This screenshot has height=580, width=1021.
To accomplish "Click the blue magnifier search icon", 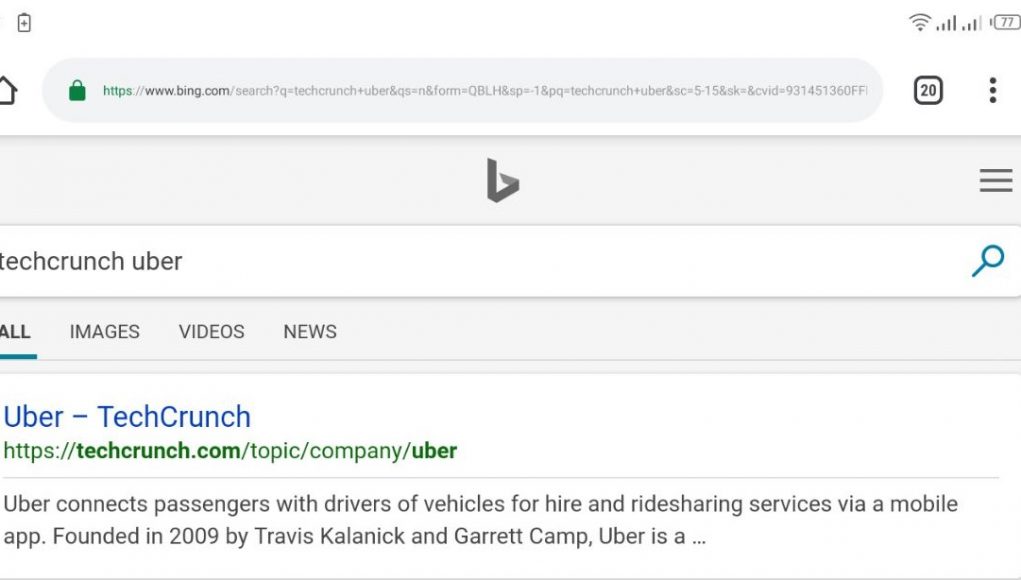I will [x=988, y=260].
